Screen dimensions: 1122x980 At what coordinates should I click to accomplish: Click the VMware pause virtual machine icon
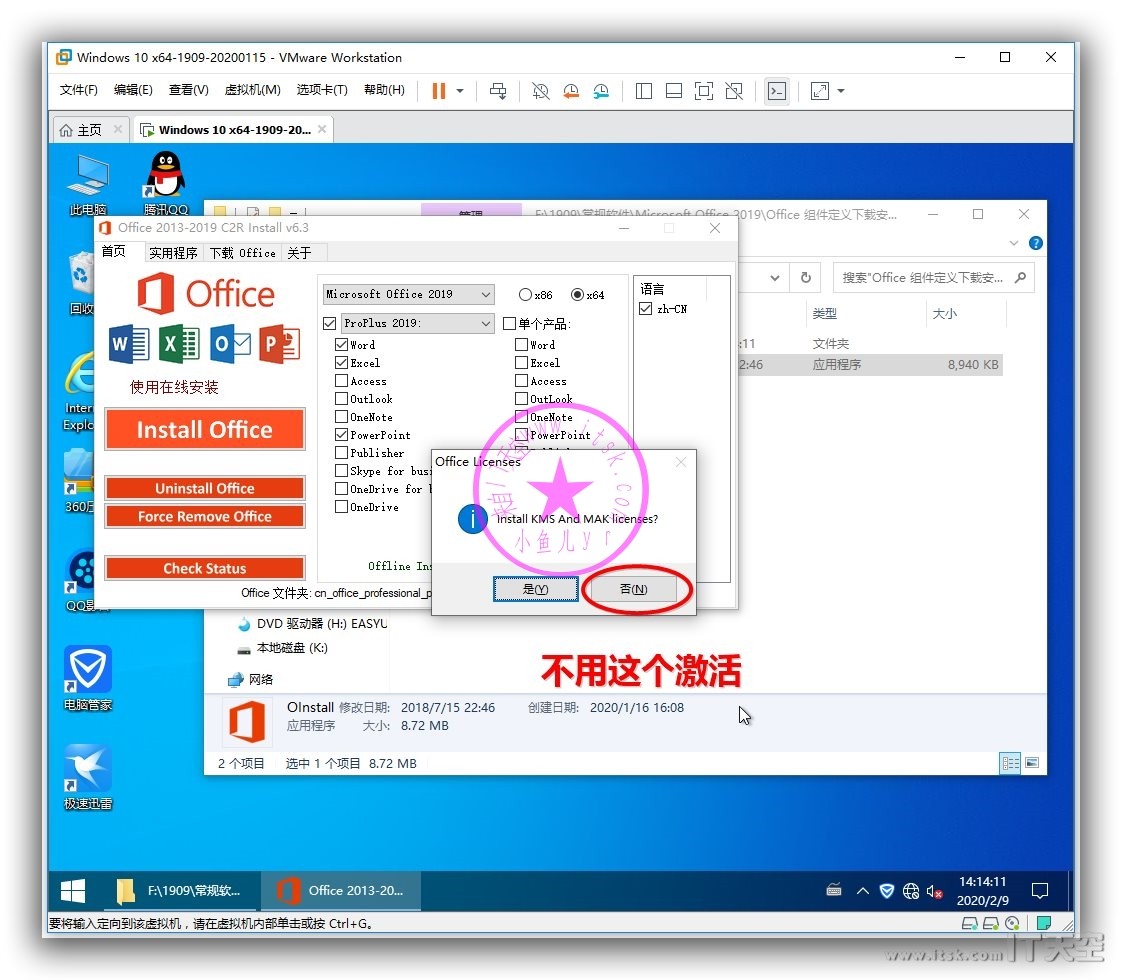pos(439,91)
